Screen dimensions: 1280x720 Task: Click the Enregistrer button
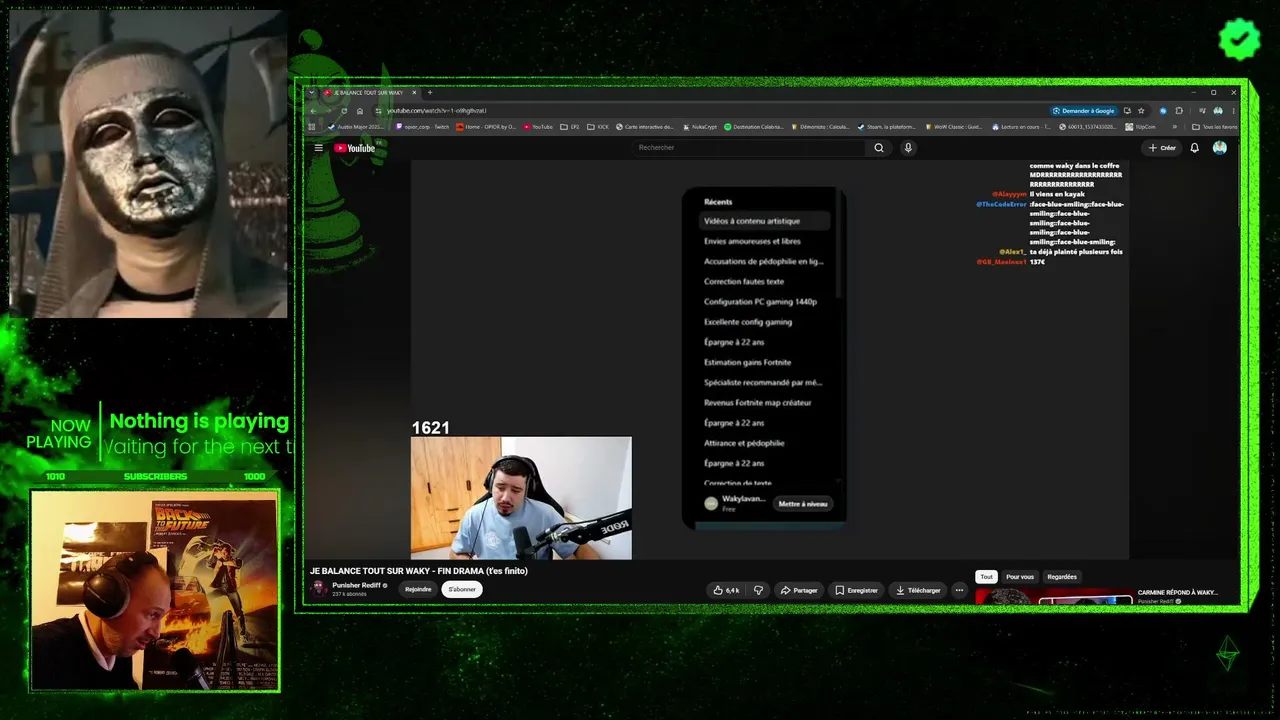(857, 590)
